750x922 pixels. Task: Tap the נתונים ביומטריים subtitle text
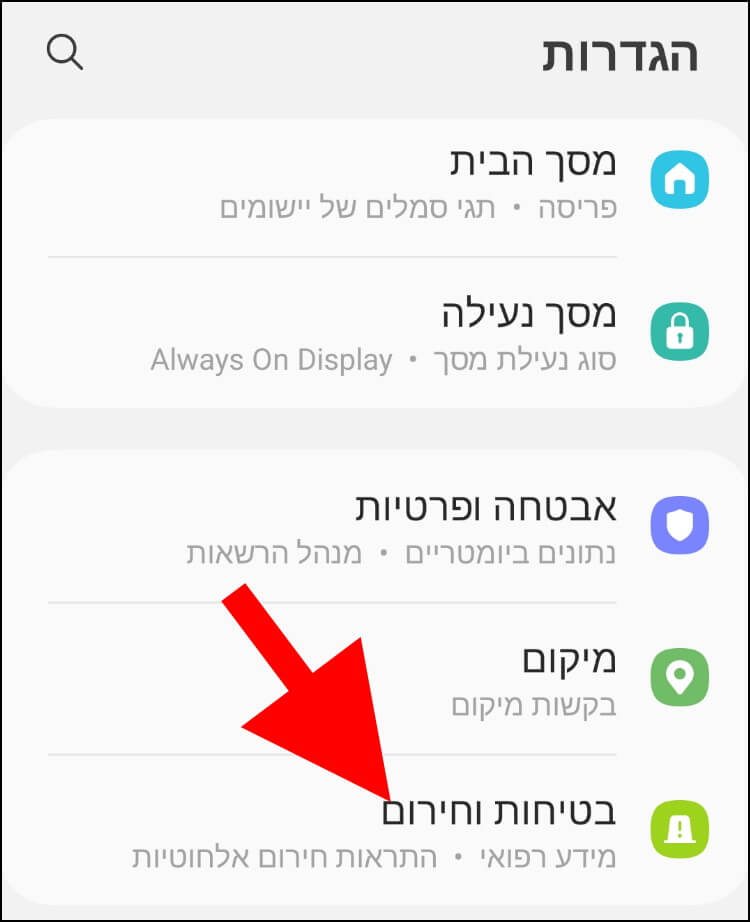511,554
